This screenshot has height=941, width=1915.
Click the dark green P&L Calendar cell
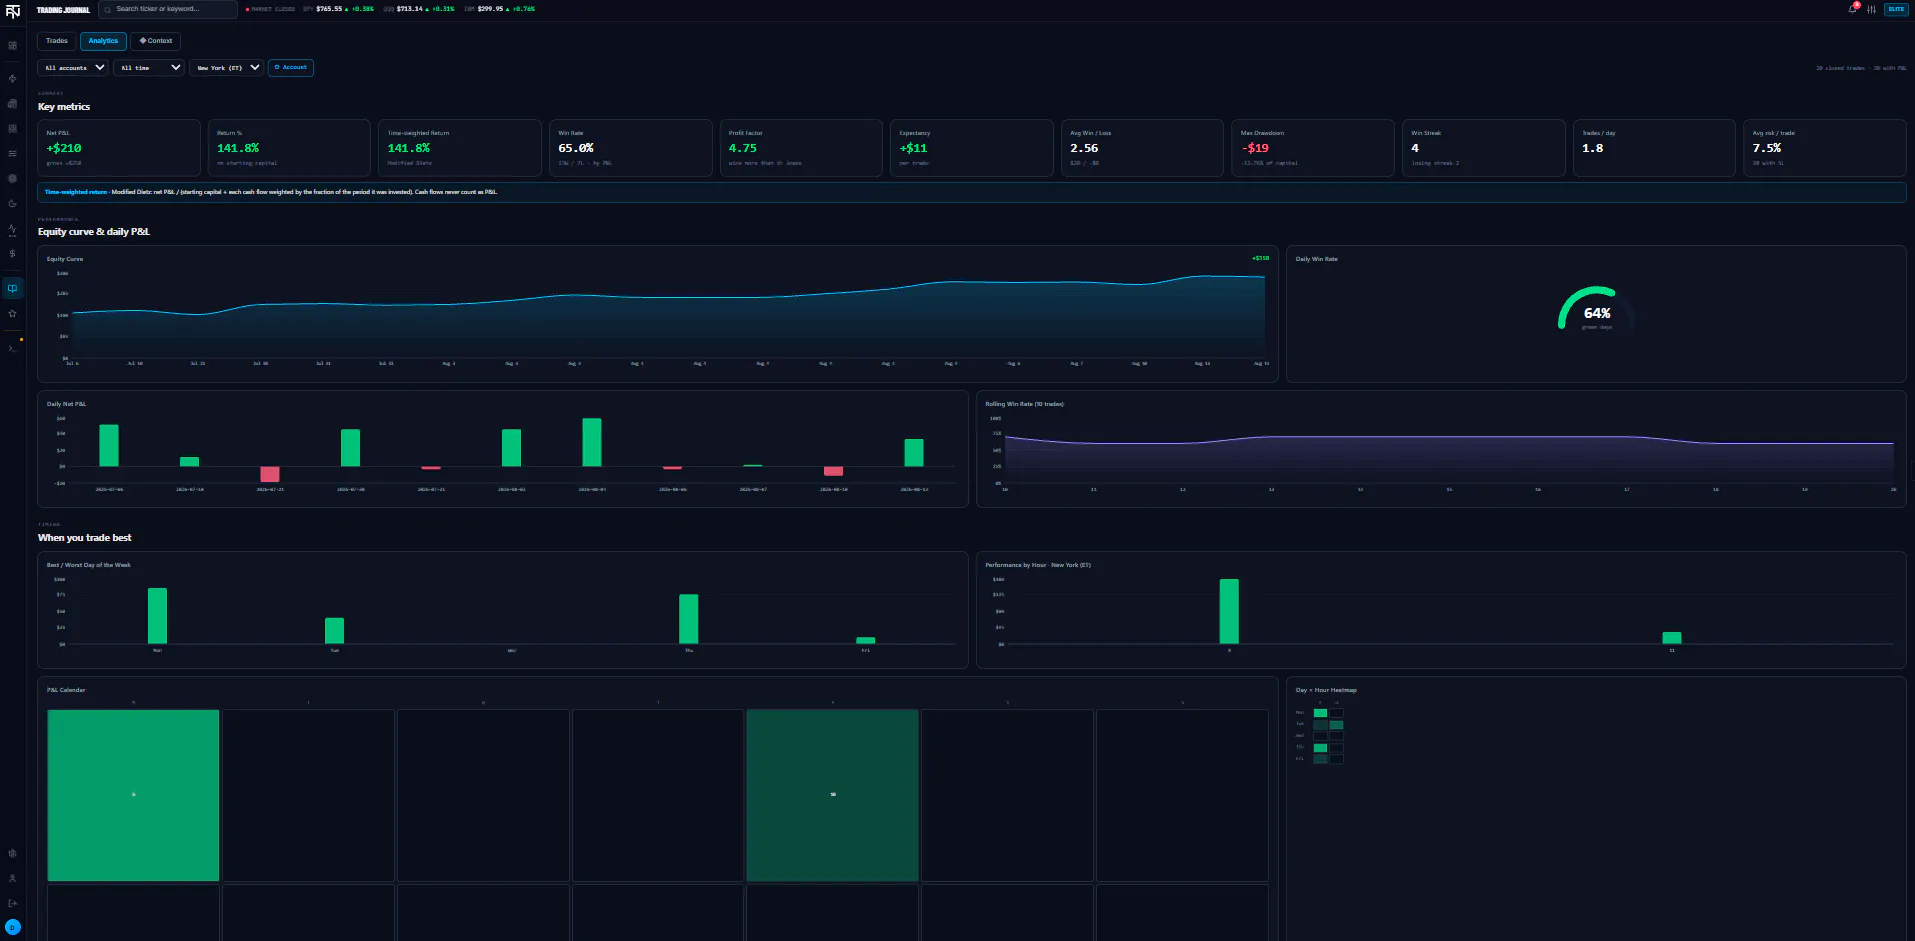(x=832, y=795)
